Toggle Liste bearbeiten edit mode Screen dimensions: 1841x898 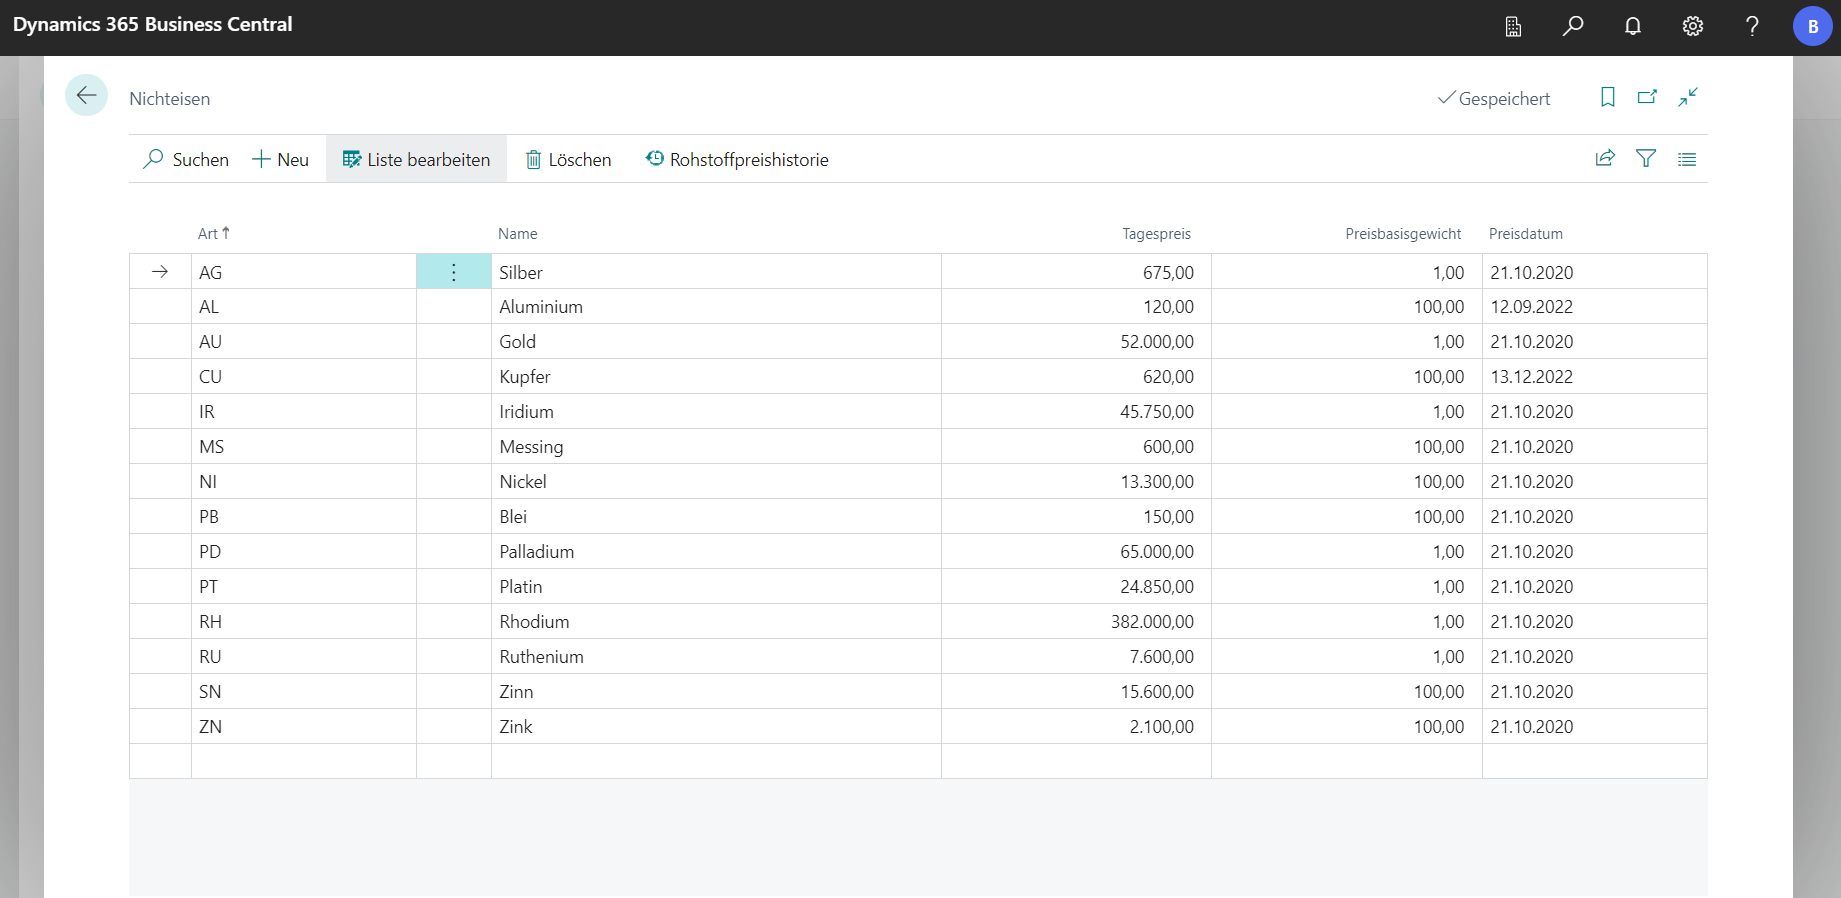tap(416, 159)
